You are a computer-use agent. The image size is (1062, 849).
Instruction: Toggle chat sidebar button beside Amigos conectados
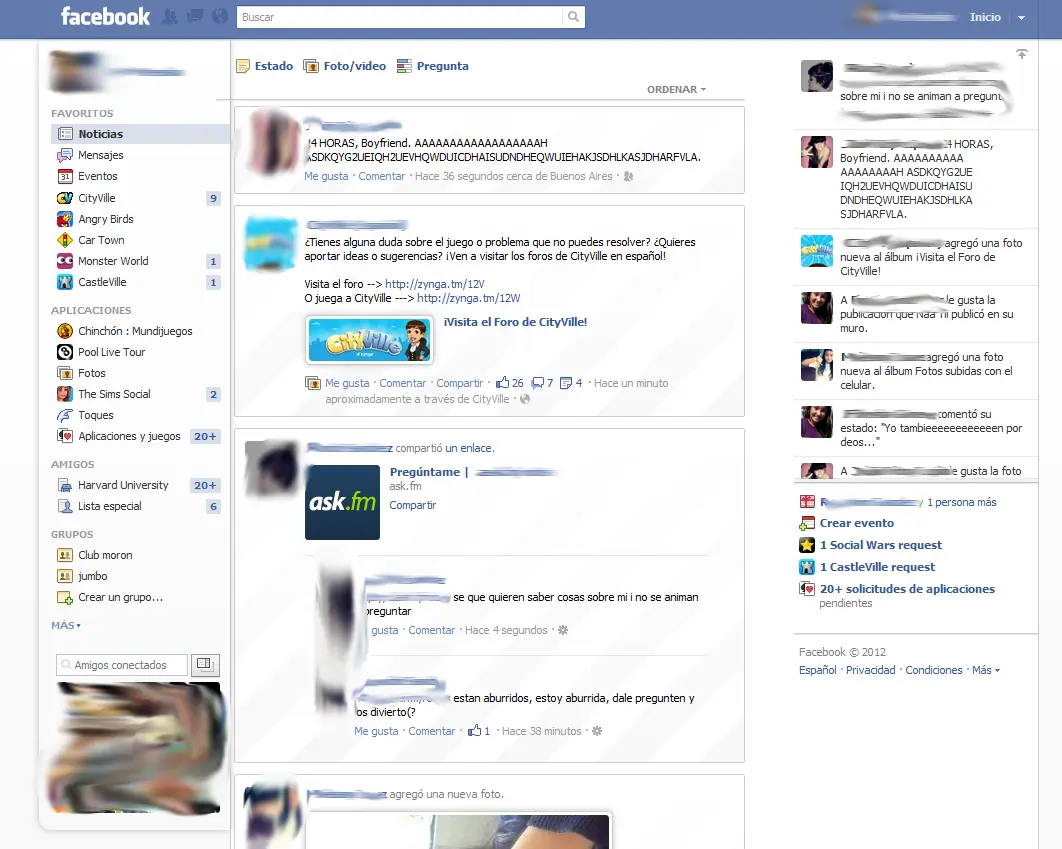pyautogui.click(x=205, y=665)
